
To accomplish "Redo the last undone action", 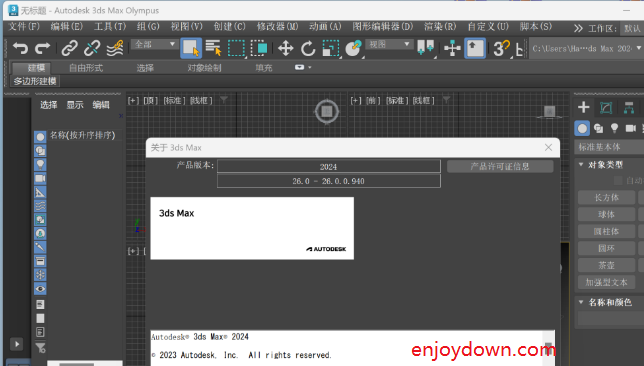I will click(x=42, y=48).
